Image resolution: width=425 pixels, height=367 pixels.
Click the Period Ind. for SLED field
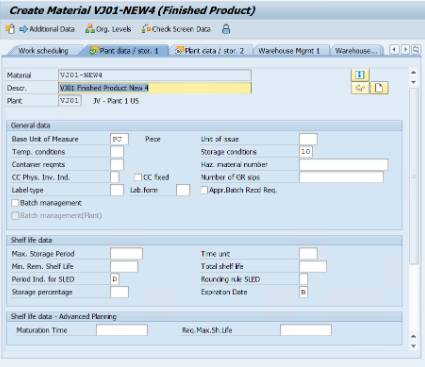(115, 279)
